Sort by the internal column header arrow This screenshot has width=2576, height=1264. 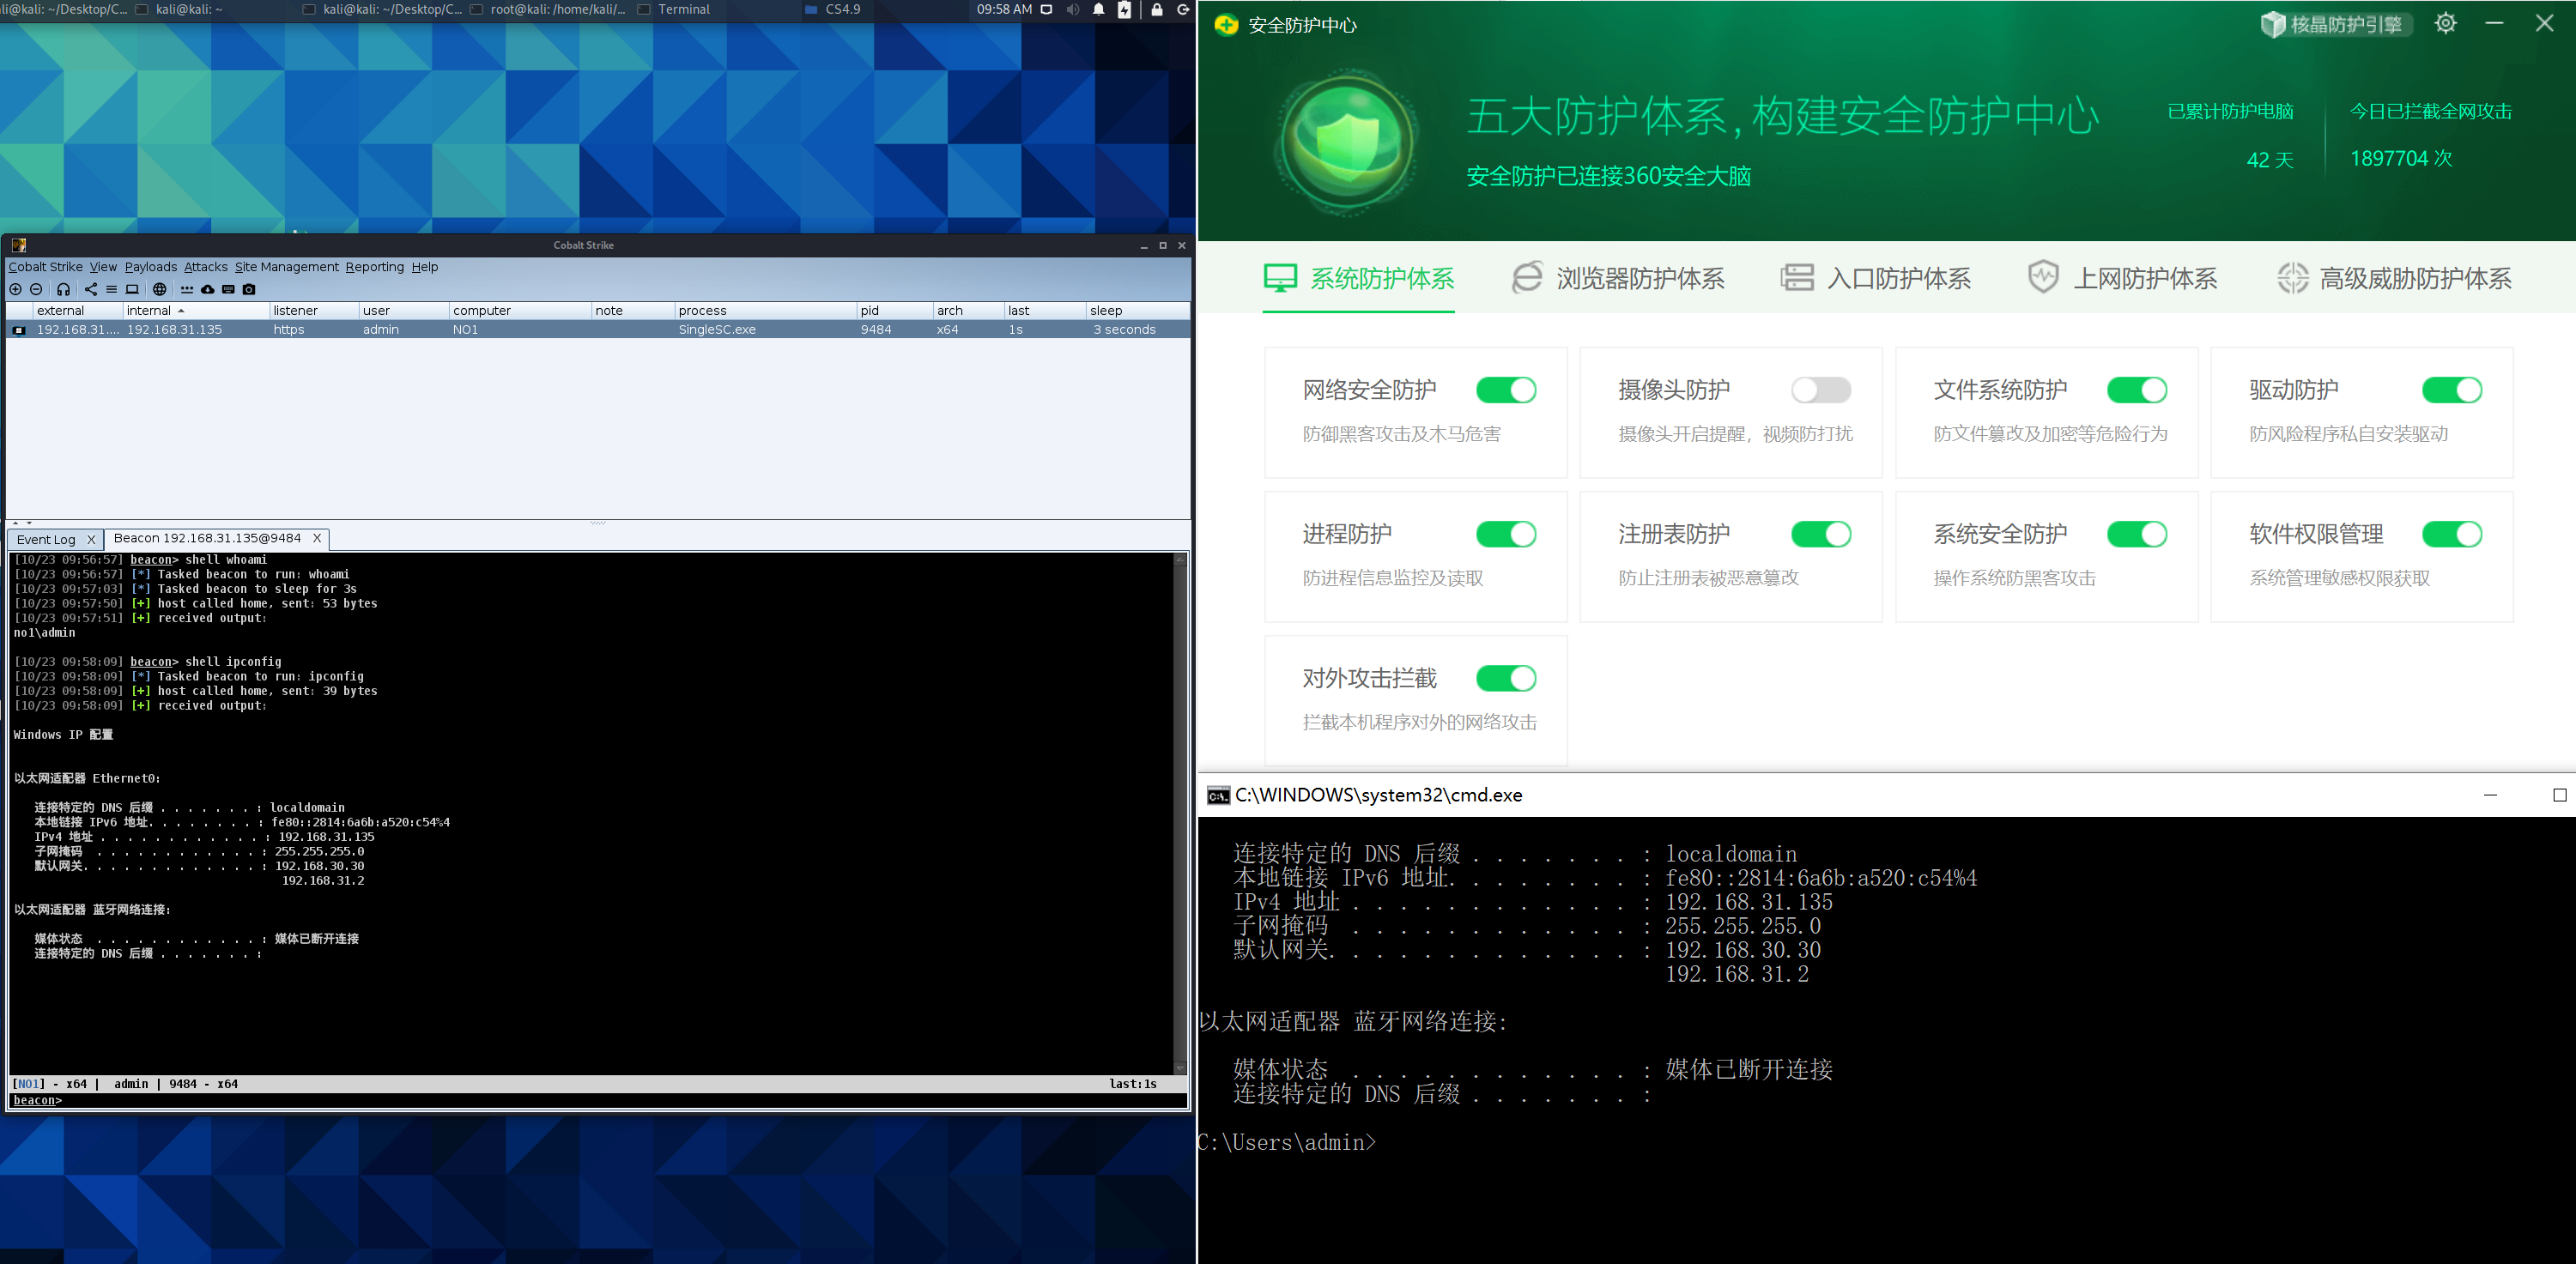click(181, 311)
